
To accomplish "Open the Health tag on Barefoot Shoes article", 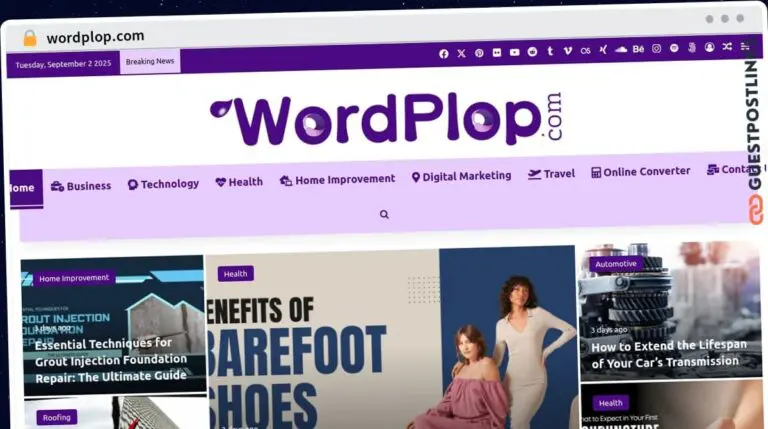I will [x=236, y=274].
